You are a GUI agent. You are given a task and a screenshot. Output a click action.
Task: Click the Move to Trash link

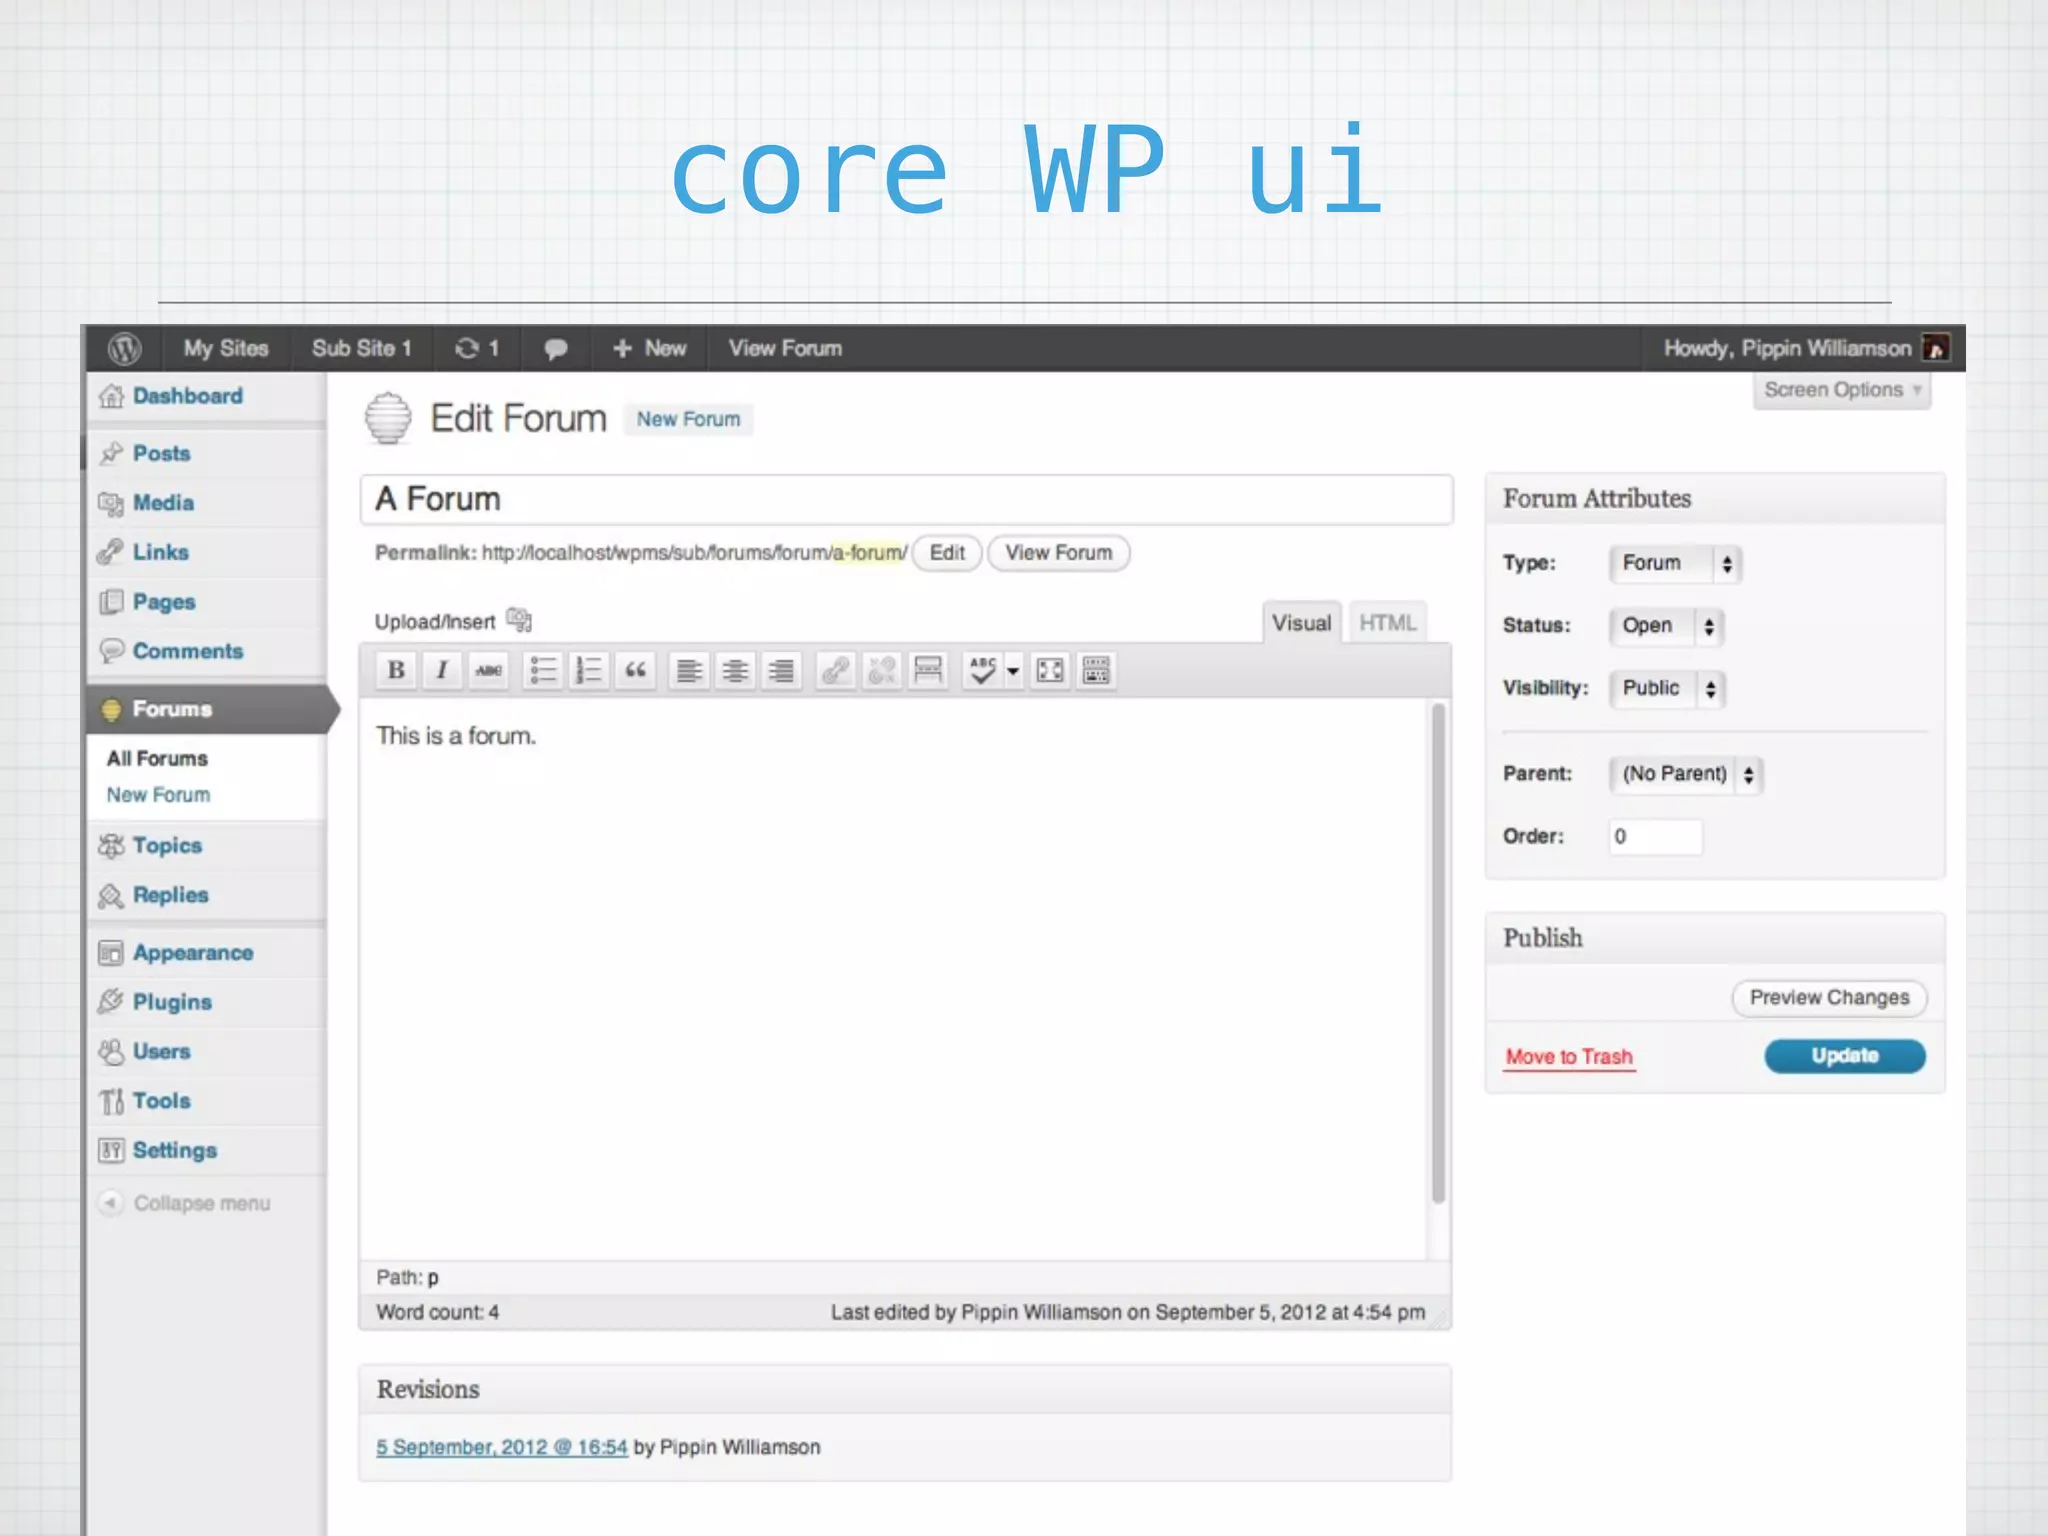tap(1569, 1057)
